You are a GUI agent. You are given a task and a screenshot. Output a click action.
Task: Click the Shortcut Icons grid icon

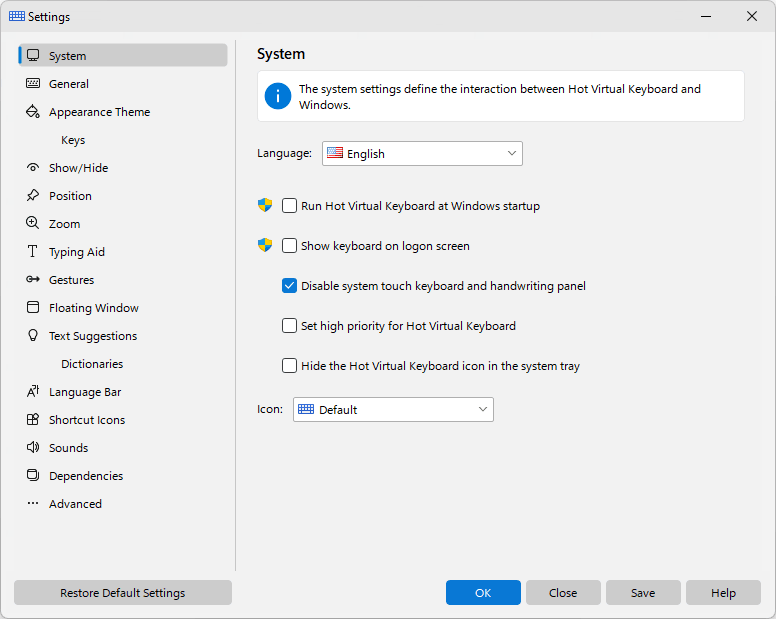point(33,420)
